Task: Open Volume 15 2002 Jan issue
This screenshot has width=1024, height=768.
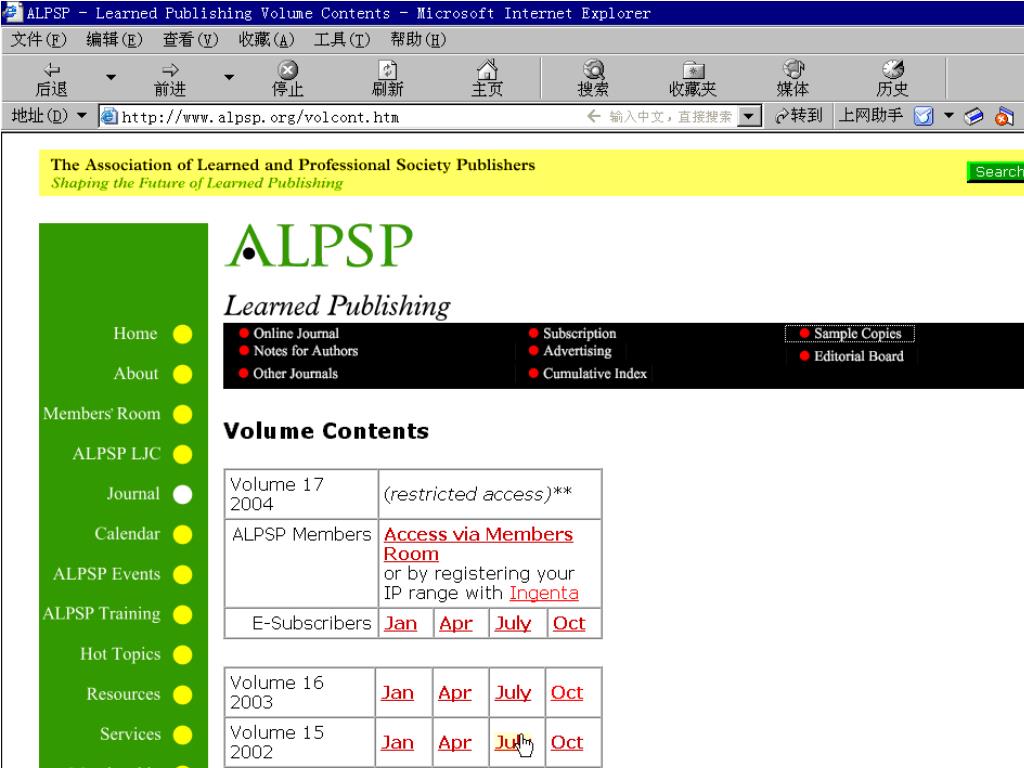Action: point(397,743)
